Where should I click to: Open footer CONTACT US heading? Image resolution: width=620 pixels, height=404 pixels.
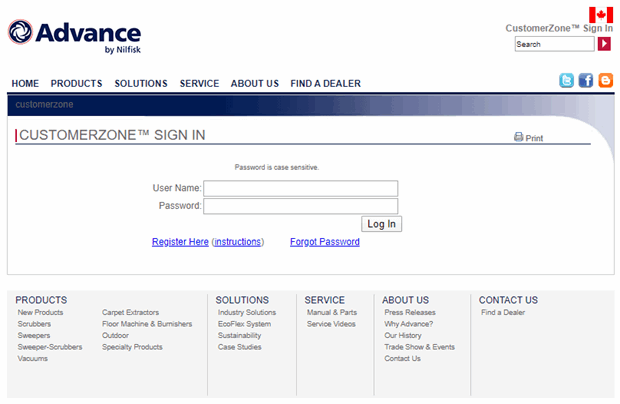(x=508, y=300)
